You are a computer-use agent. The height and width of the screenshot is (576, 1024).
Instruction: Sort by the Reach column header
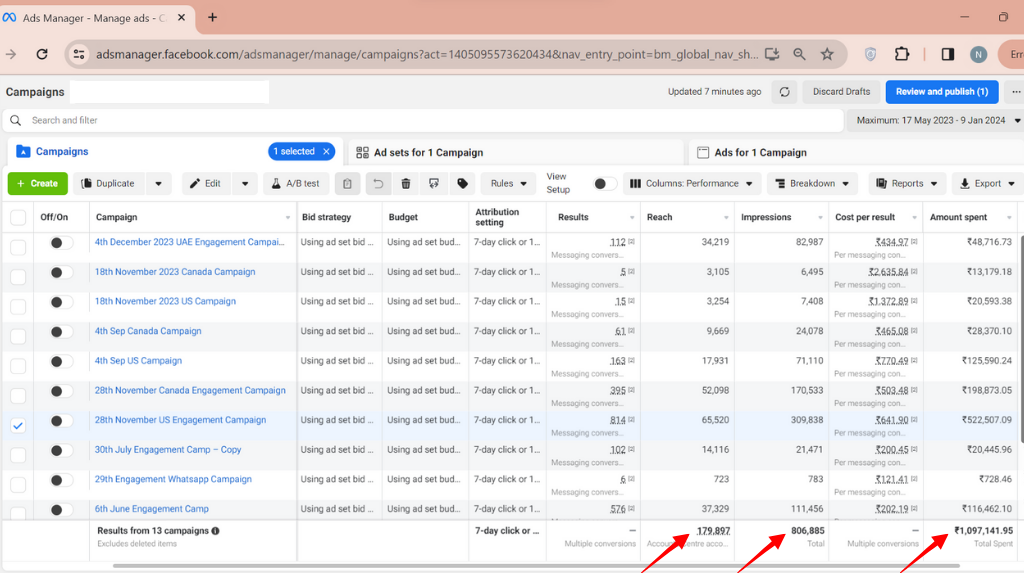[x=687, y=217]
